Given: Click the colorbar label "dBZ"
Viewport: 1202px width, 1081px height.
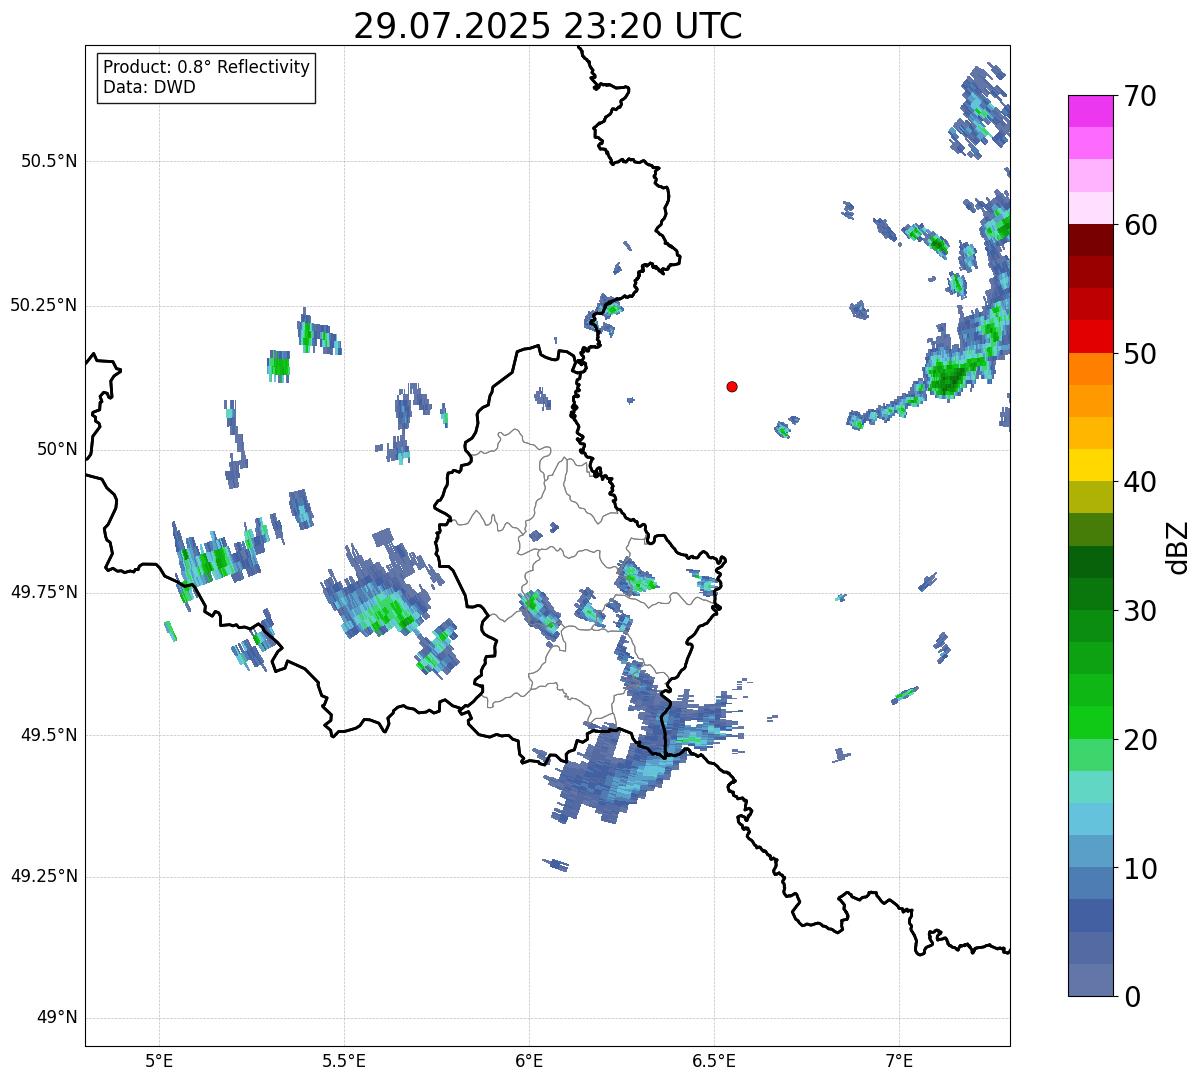Looking at the screenshot, I should pyautogui.click(x=1178, y=546).
